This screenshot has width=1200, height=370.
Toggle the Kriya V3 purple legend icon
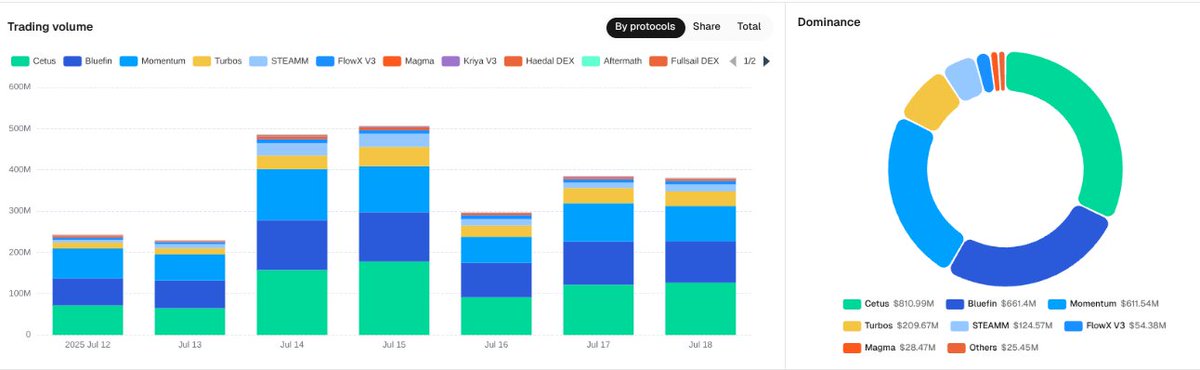click(449, 61)
